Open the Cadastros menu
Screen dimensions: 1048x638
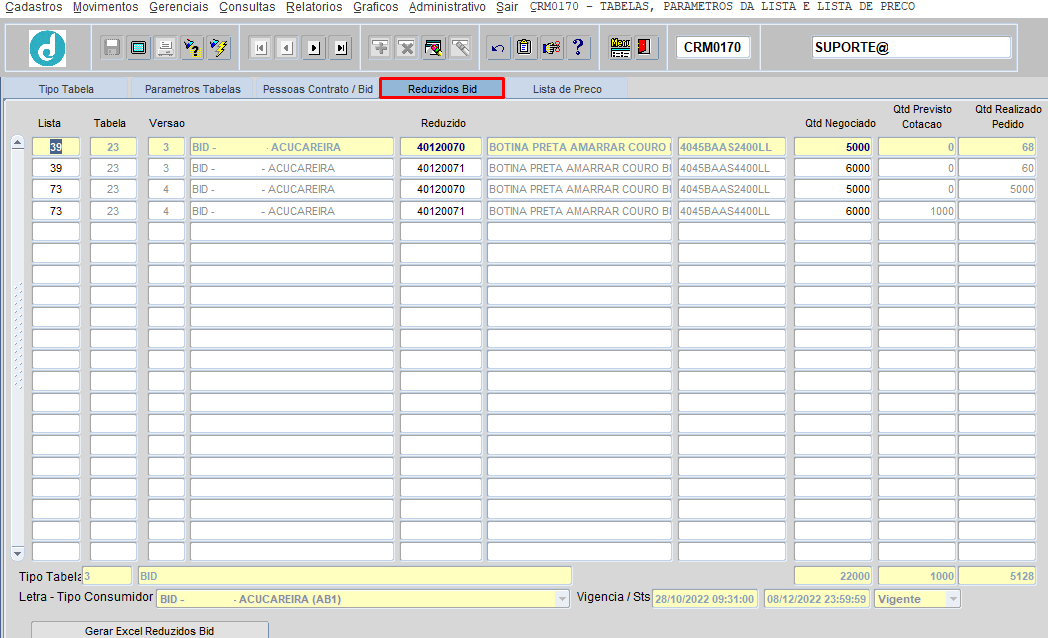tap(33, 7)
